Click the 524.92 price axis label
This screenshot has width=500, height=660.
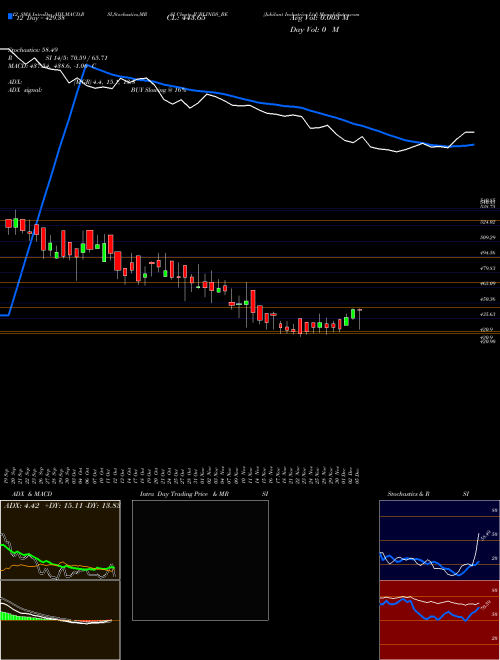coord(488,222)
